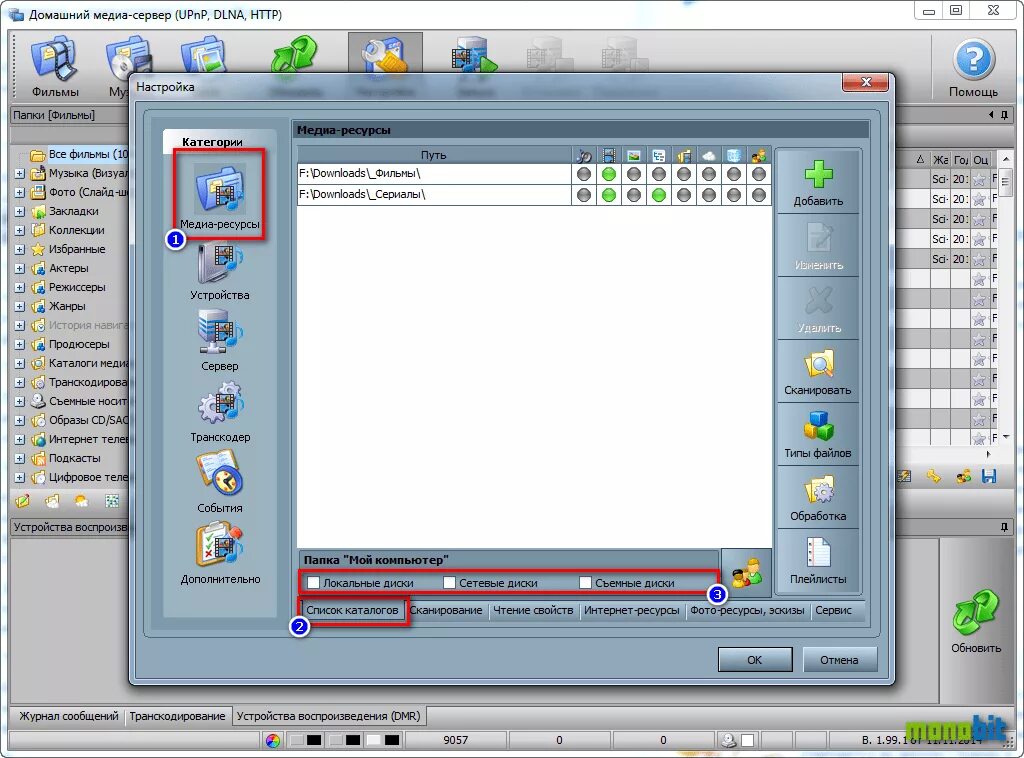Select path row F:\Downloads\_Фильмы\
1024x758 pixels.
[434, 174]
